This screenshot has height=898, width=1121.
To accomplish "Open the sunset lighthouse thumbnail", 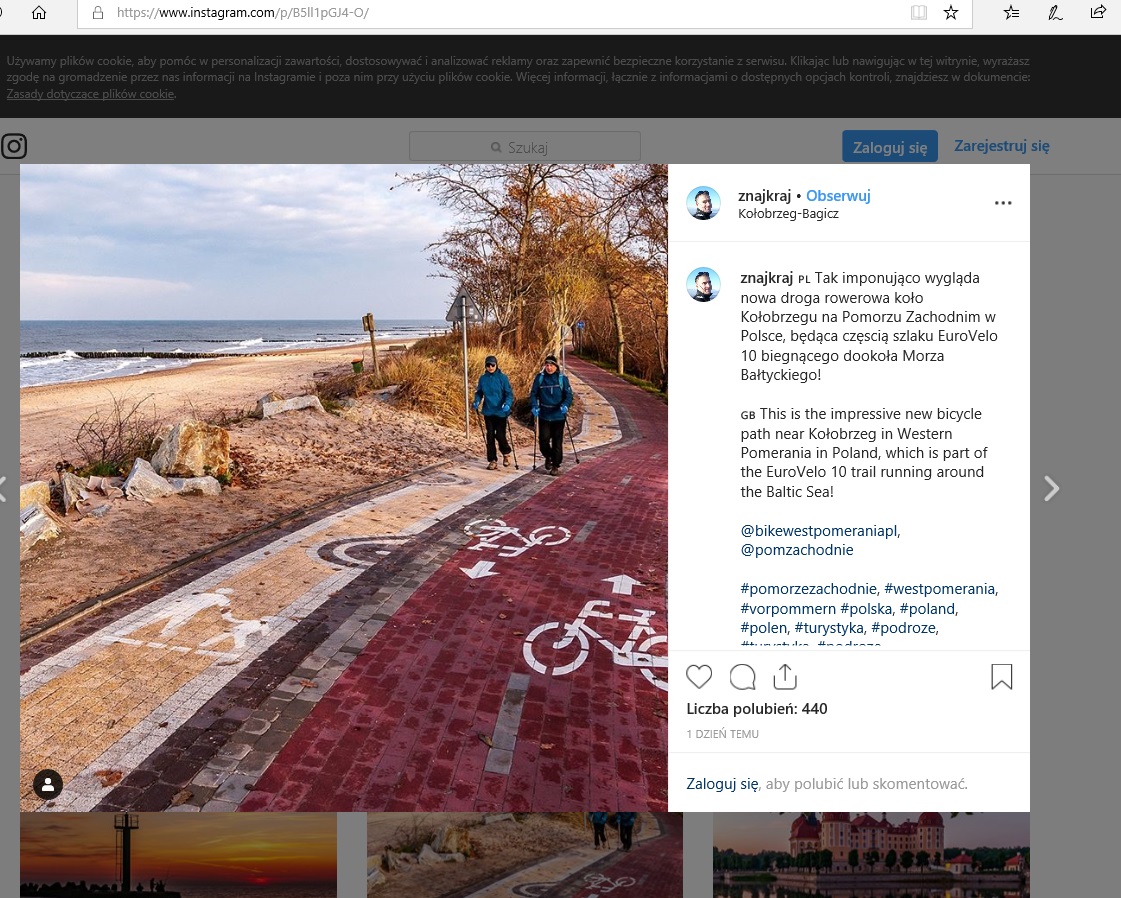I will pyautogui.click(x=178, y=854).
